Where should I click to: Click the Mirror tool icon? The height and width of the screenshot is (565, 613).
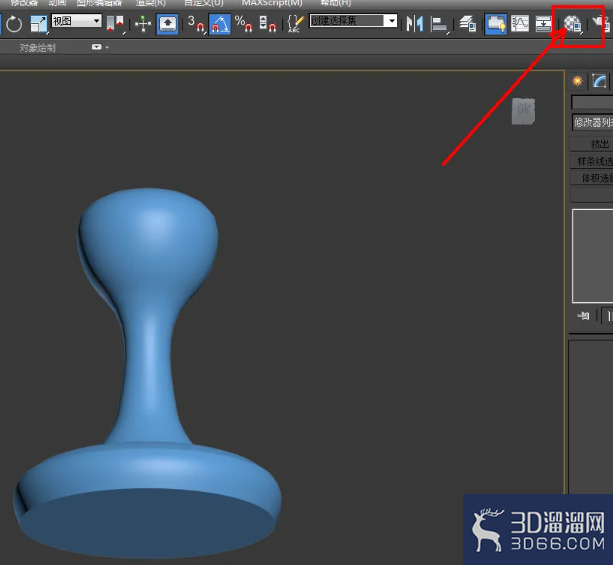click(414, 24)
